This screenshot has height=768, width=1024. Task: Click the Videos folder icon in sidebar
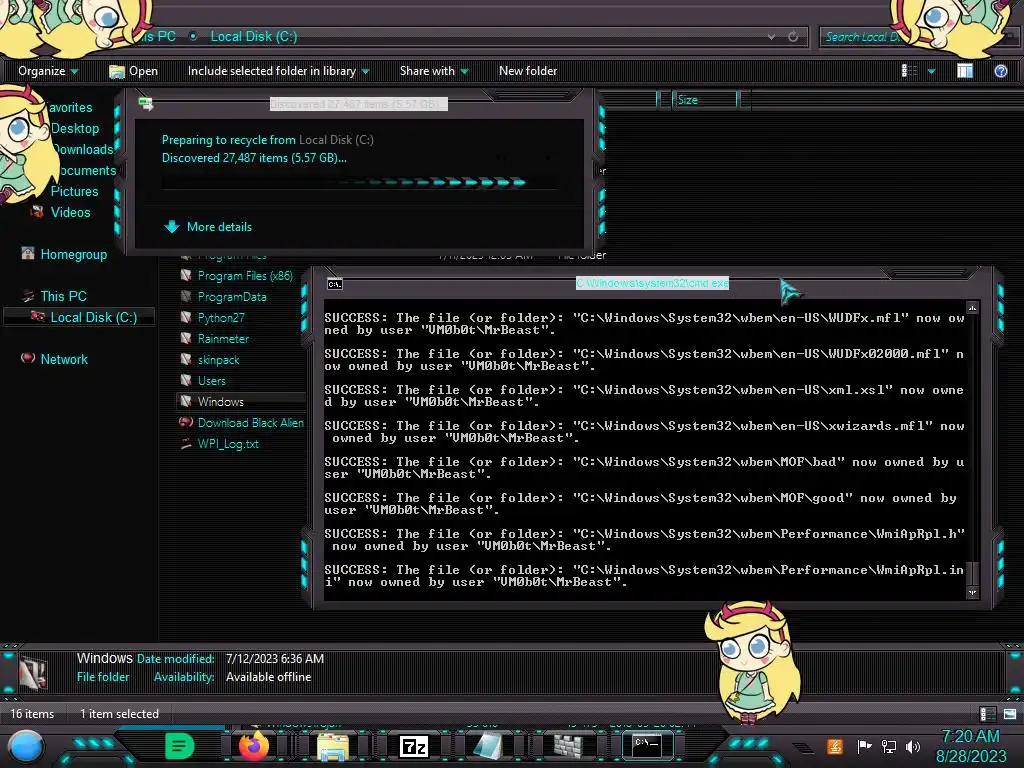(37, 212)
